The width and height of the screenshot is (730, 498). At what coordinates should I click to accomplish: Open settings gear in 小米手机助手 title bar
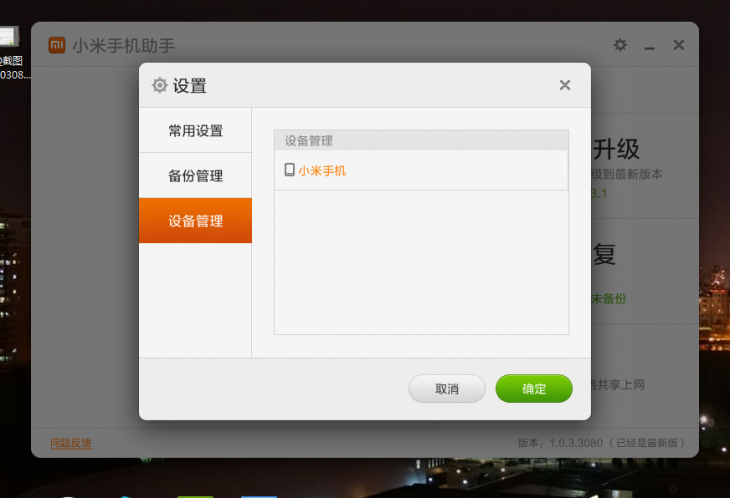(x=620, y=45)
